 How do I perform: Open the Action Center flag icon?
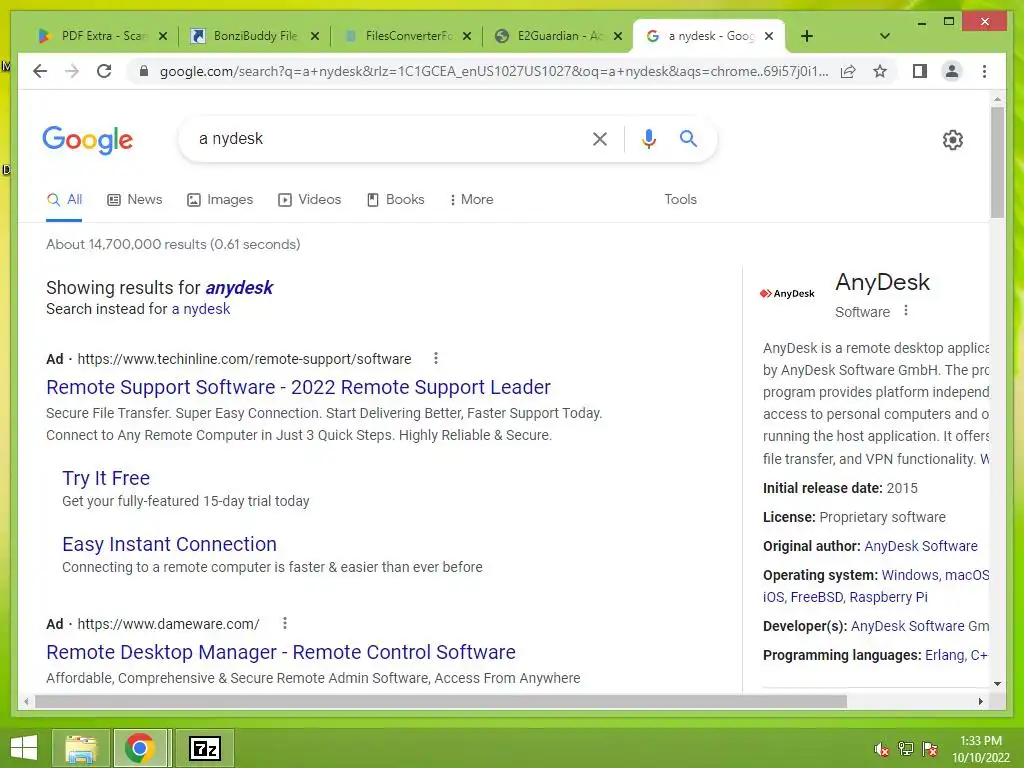[929, 749]
